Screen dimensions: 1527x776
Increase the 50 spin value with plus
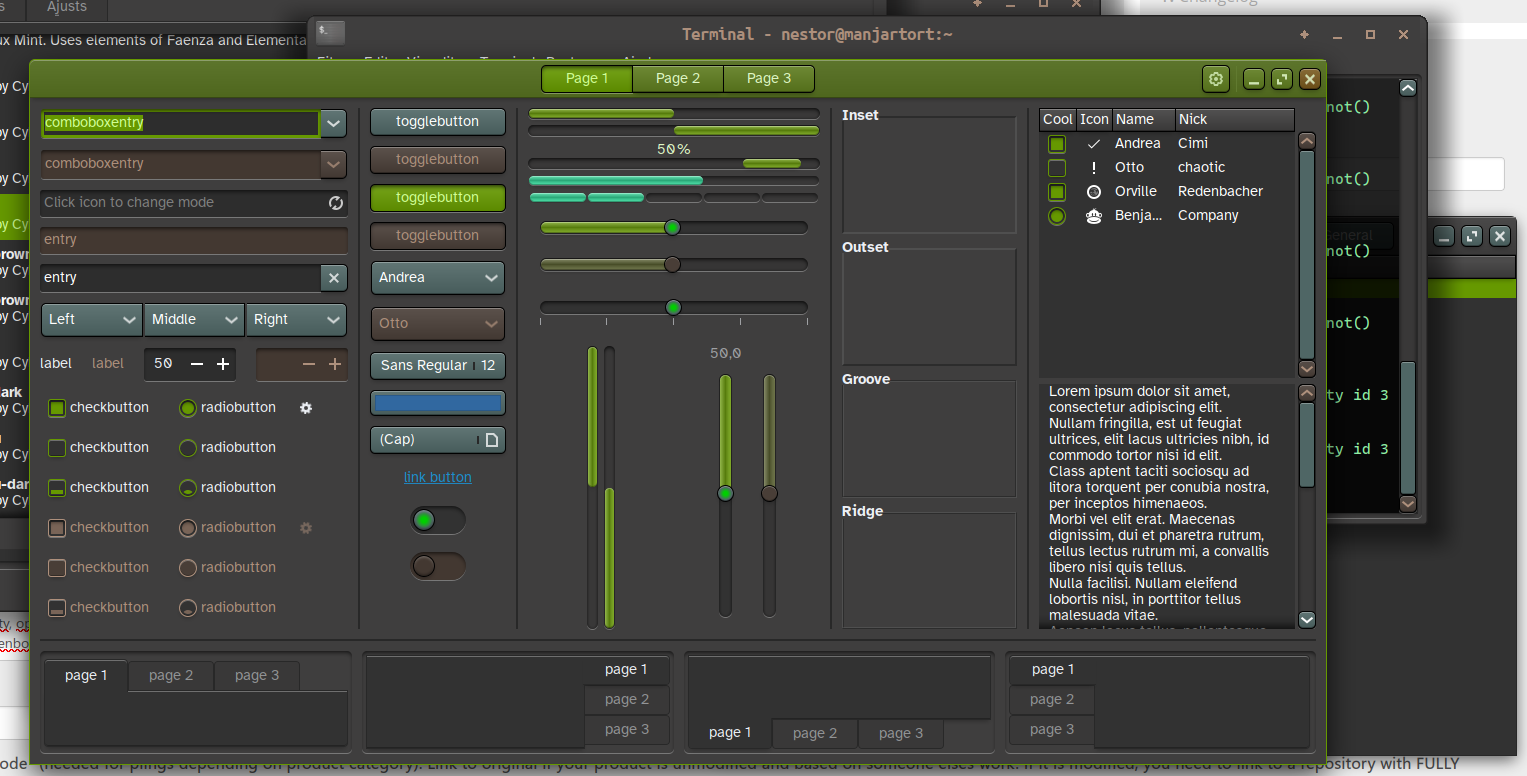tap(223, 364)
